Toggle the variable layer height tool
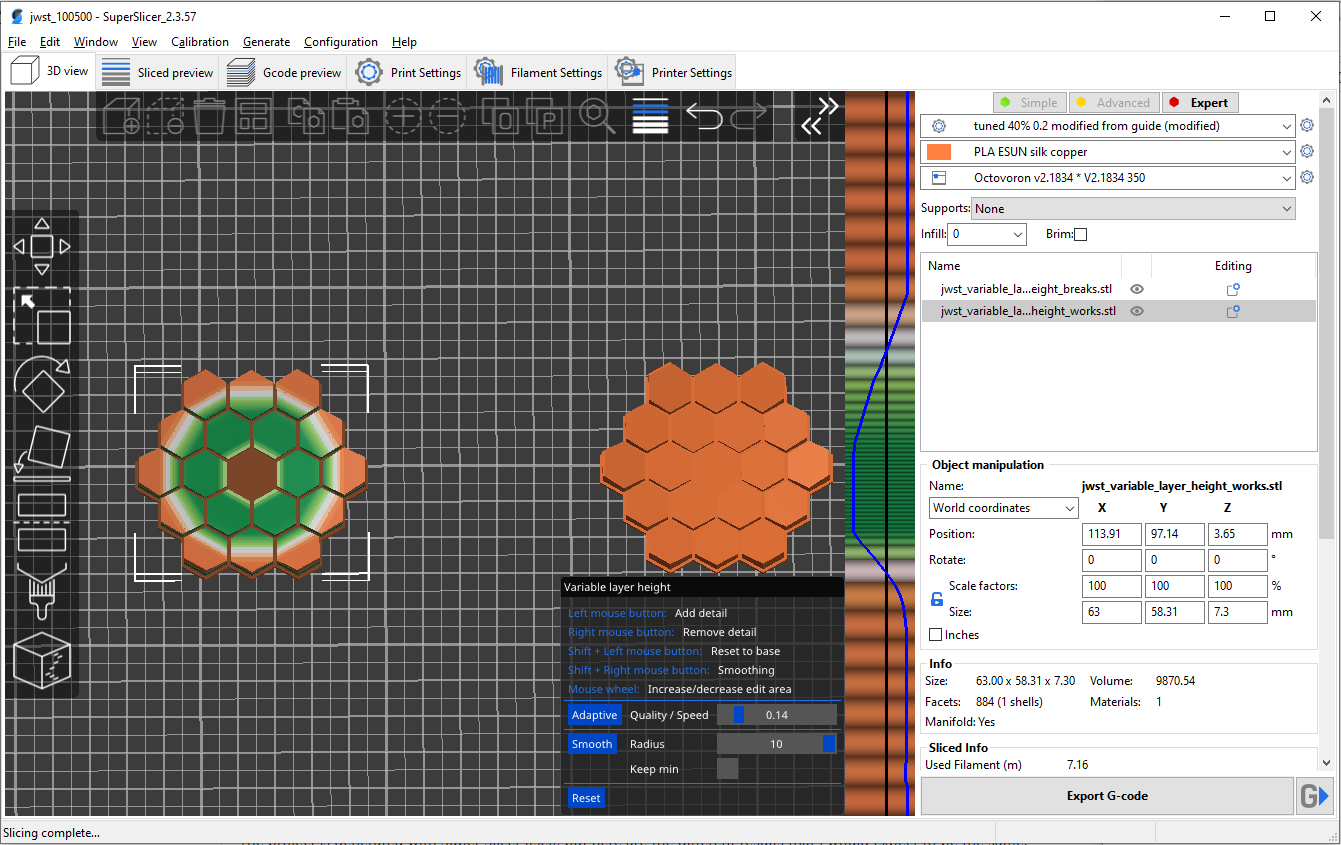1341x845 pixels. [650, 116]
